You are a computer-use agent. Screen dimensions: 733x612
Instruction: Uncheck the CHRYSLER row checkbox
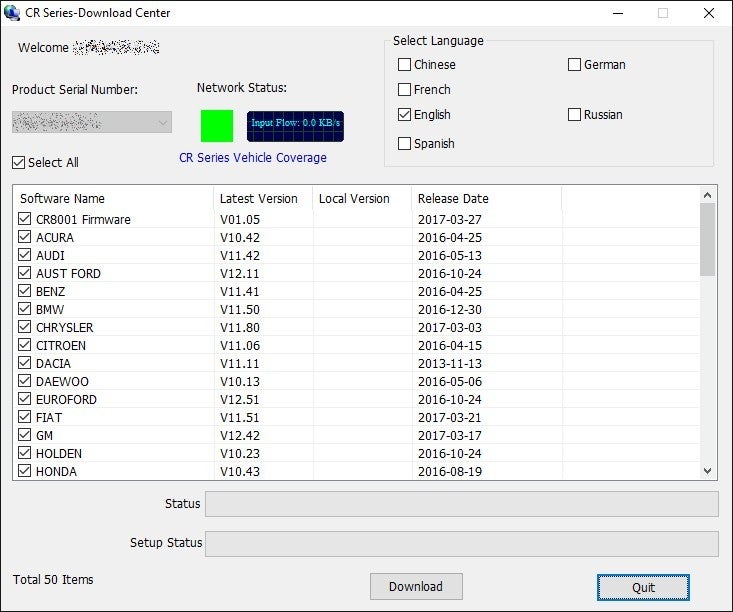[24, 327]
